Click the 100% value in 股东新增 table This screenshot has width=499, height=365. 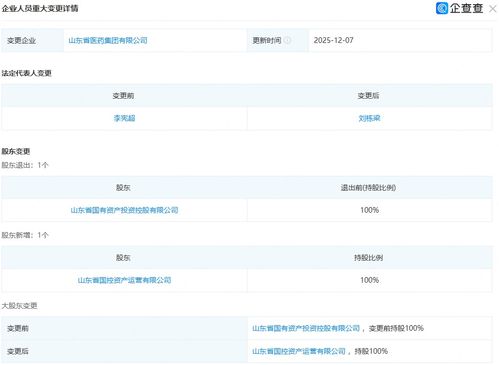369,280
